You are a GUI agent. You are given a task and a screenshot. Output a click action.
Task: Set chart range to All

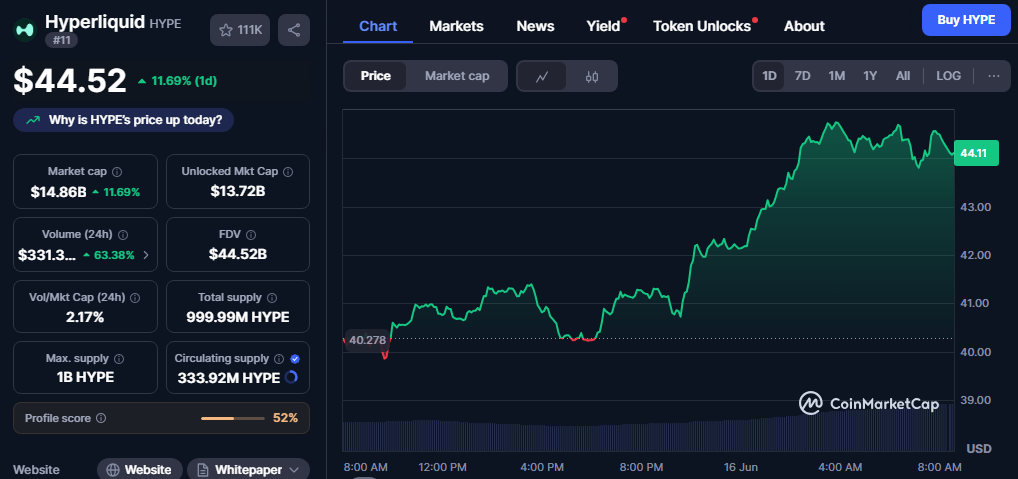coord(903,76)
